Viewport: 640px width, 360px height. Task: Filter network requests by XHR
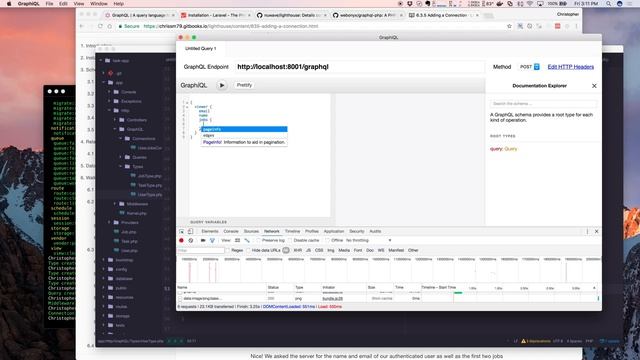coord(298,250)
